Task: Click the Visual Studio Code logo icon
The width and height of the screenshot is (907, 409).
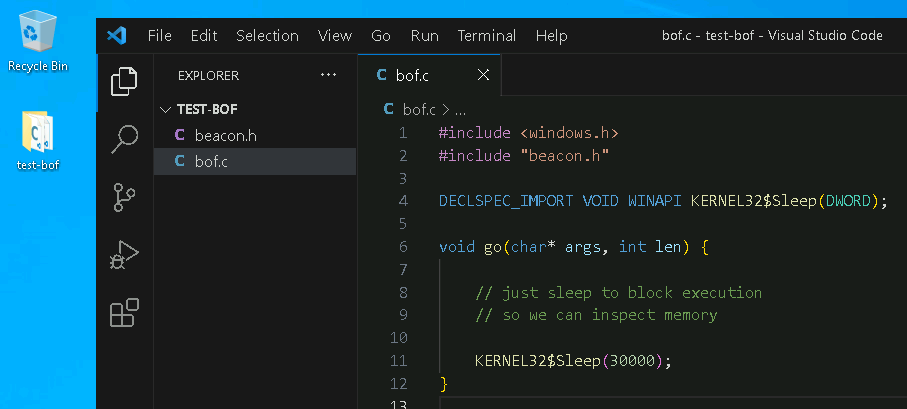Action: point(116,36)
